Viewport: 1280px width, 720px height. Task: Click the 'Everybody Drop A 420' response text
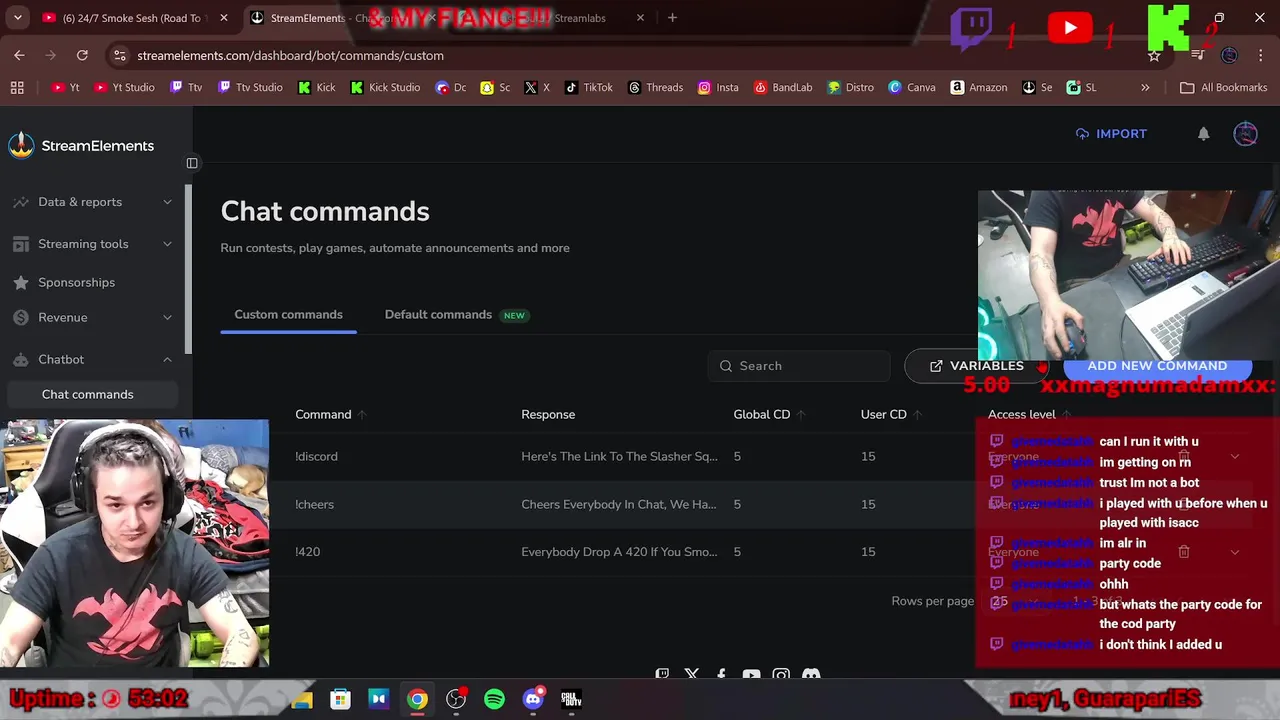[x=619, y=552]
